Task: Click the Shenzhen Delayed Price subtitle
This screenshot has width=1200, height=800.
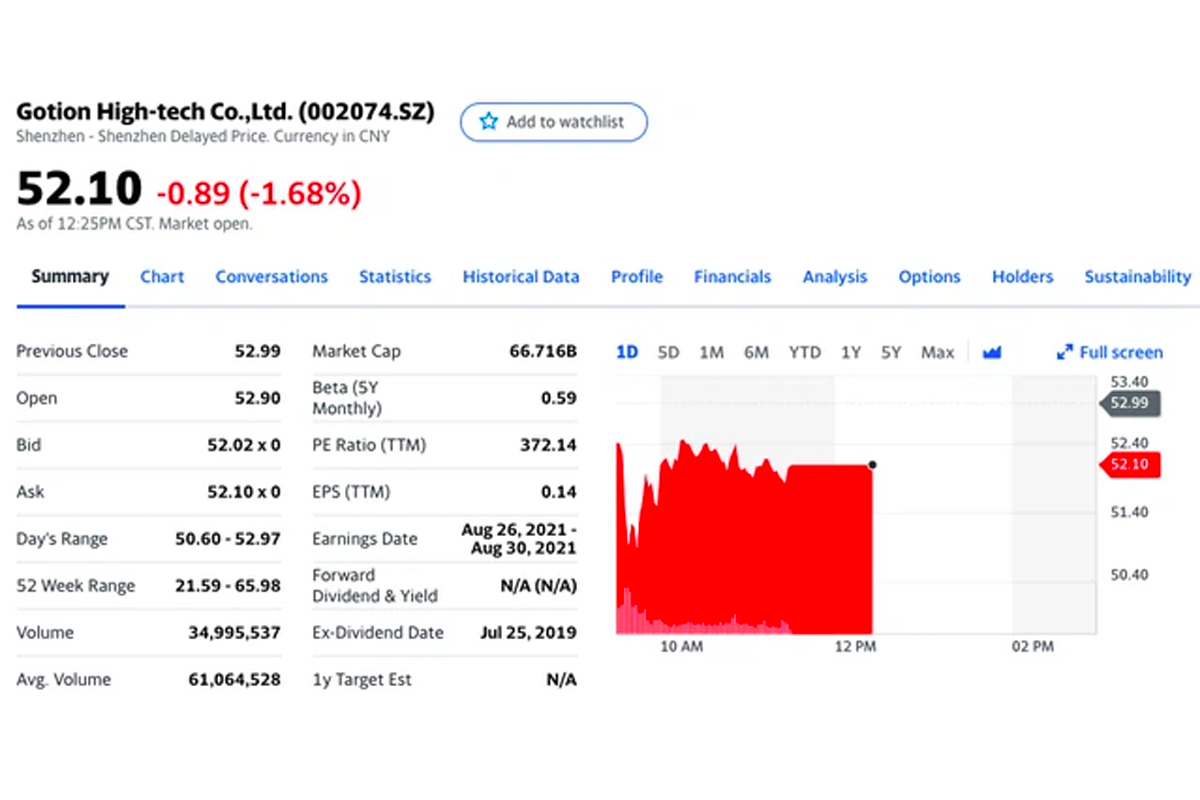Action: [x=203, y=136]
